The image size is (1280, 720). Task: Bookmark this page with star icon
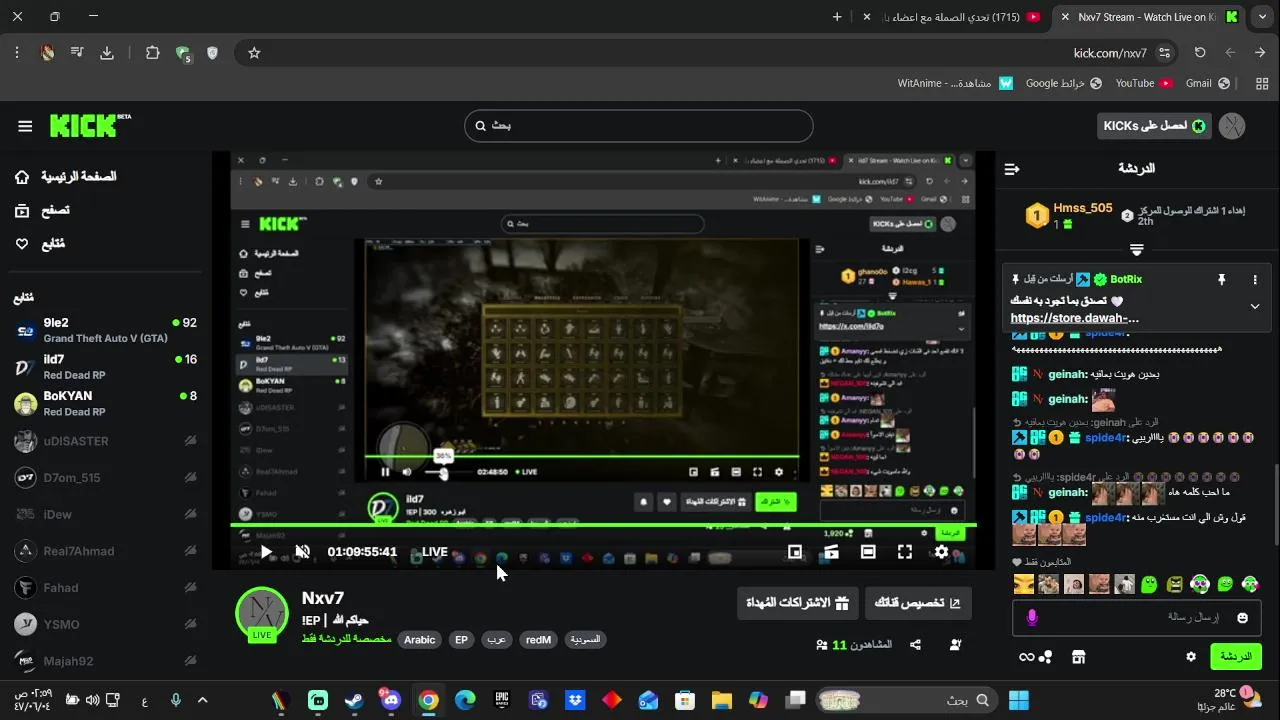pyautogui.click(x=254, y=53)
